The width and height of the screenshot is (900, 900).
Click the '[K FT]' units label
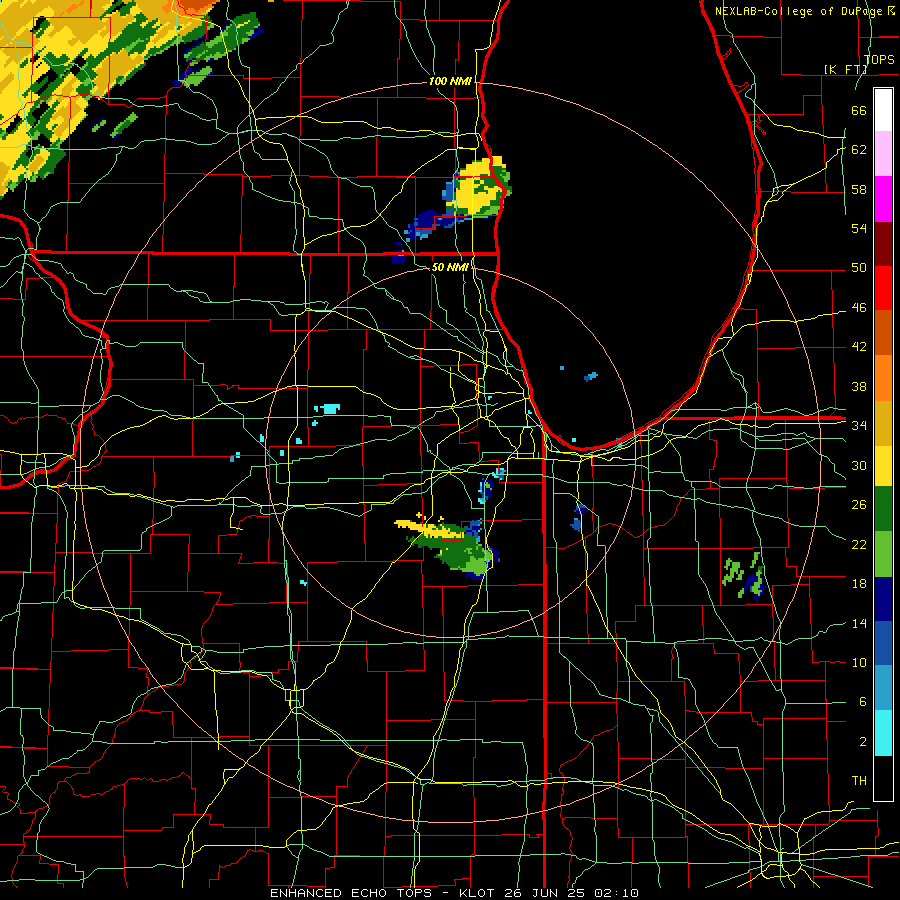point(845,69)
